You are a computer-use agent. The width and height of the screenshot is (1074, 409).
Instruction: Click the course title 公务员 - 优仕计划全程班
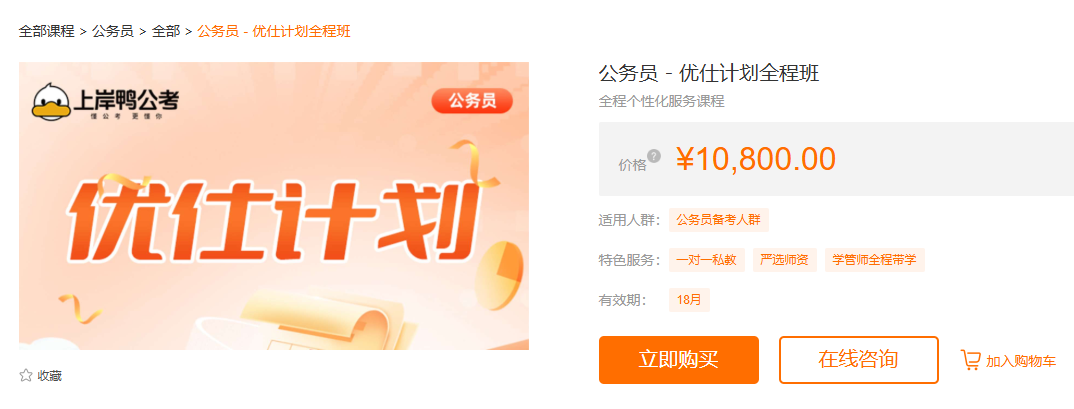(709, 73)
